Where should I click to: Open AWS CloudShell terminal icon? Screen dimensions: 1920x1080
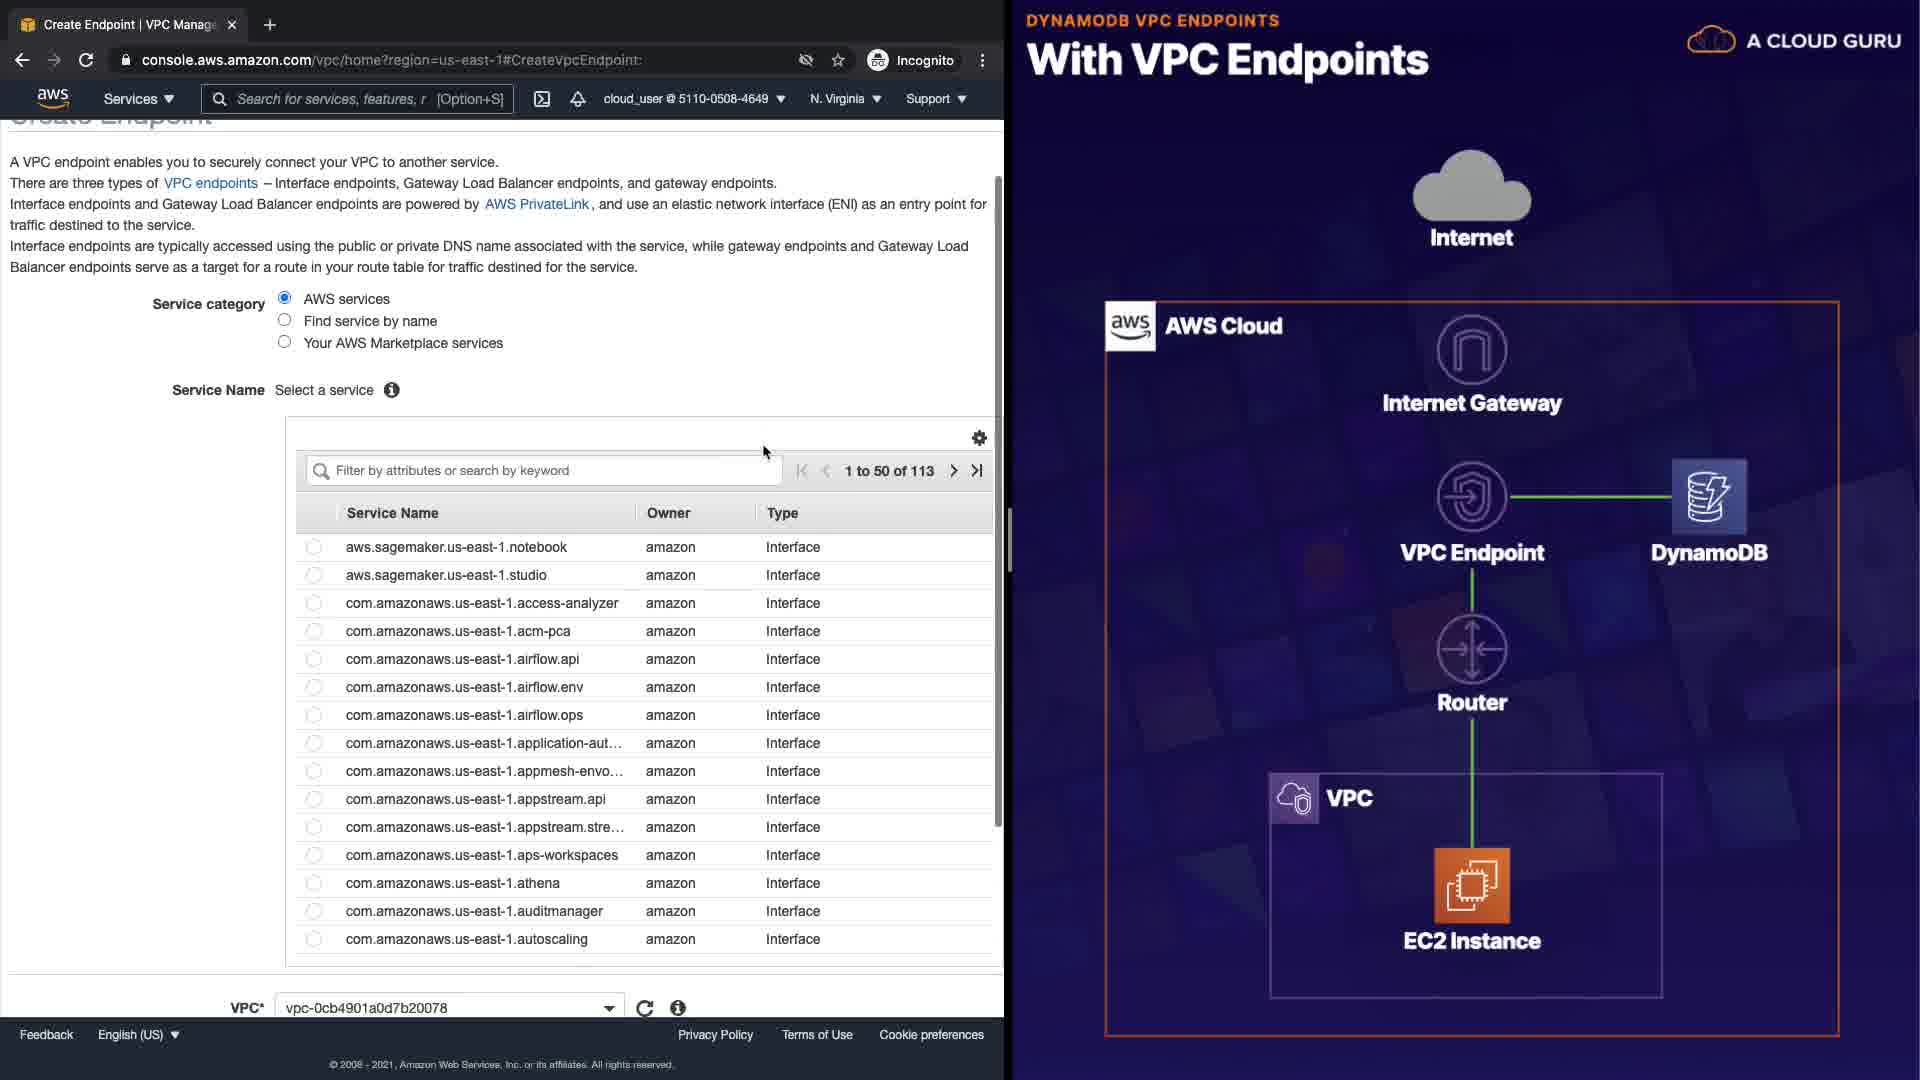point(541,99)
